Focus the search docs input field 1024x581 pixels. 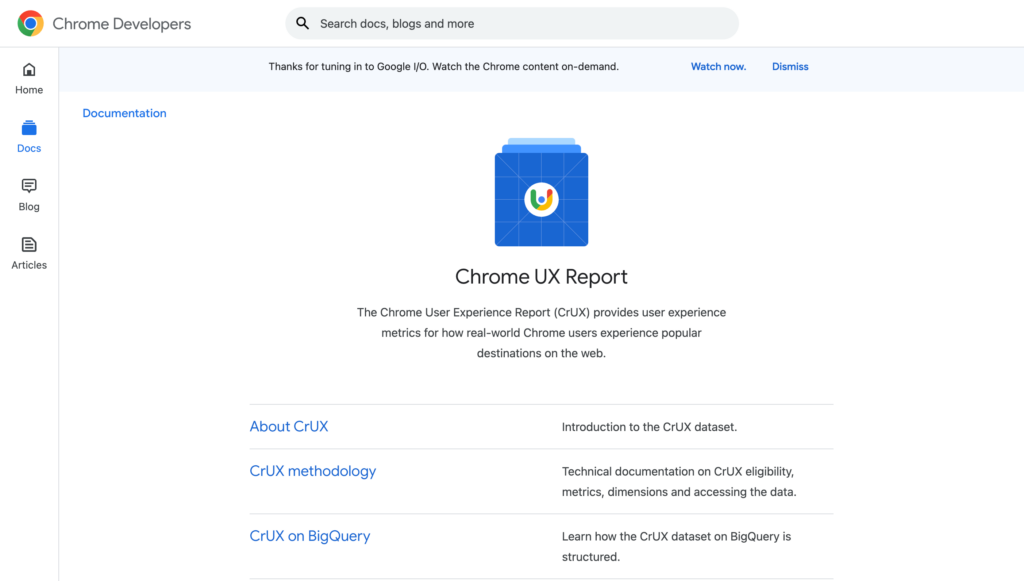(520, 23)
